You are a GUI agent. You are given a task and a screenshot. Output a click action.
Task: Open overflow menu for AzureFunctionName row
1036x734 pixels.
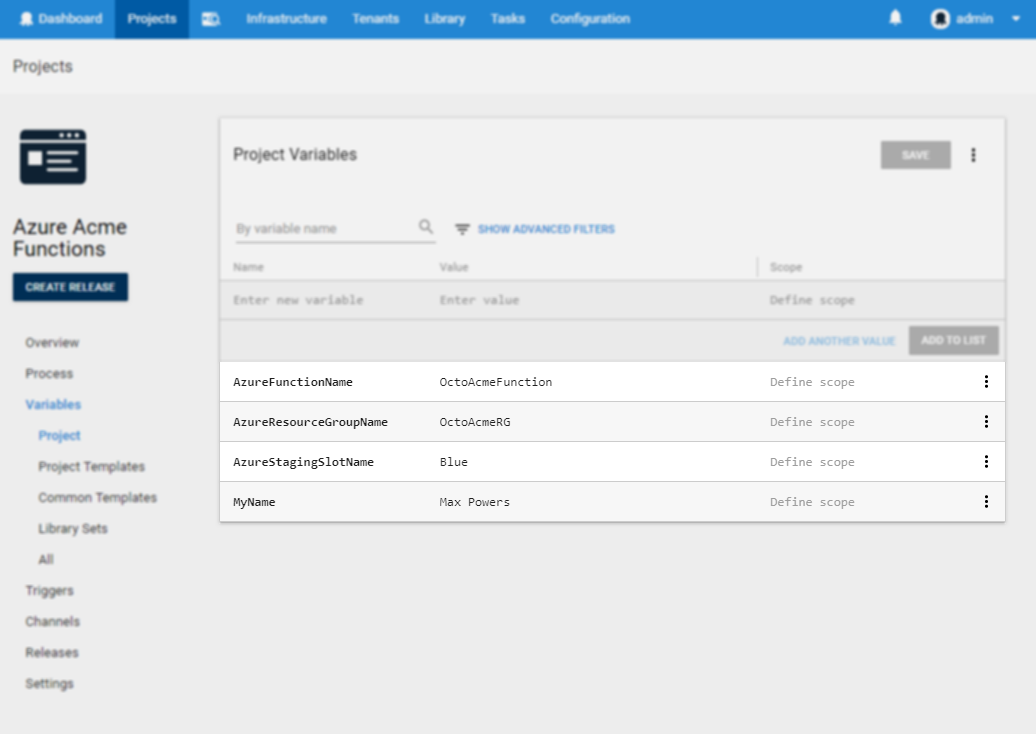coord(986,382)
